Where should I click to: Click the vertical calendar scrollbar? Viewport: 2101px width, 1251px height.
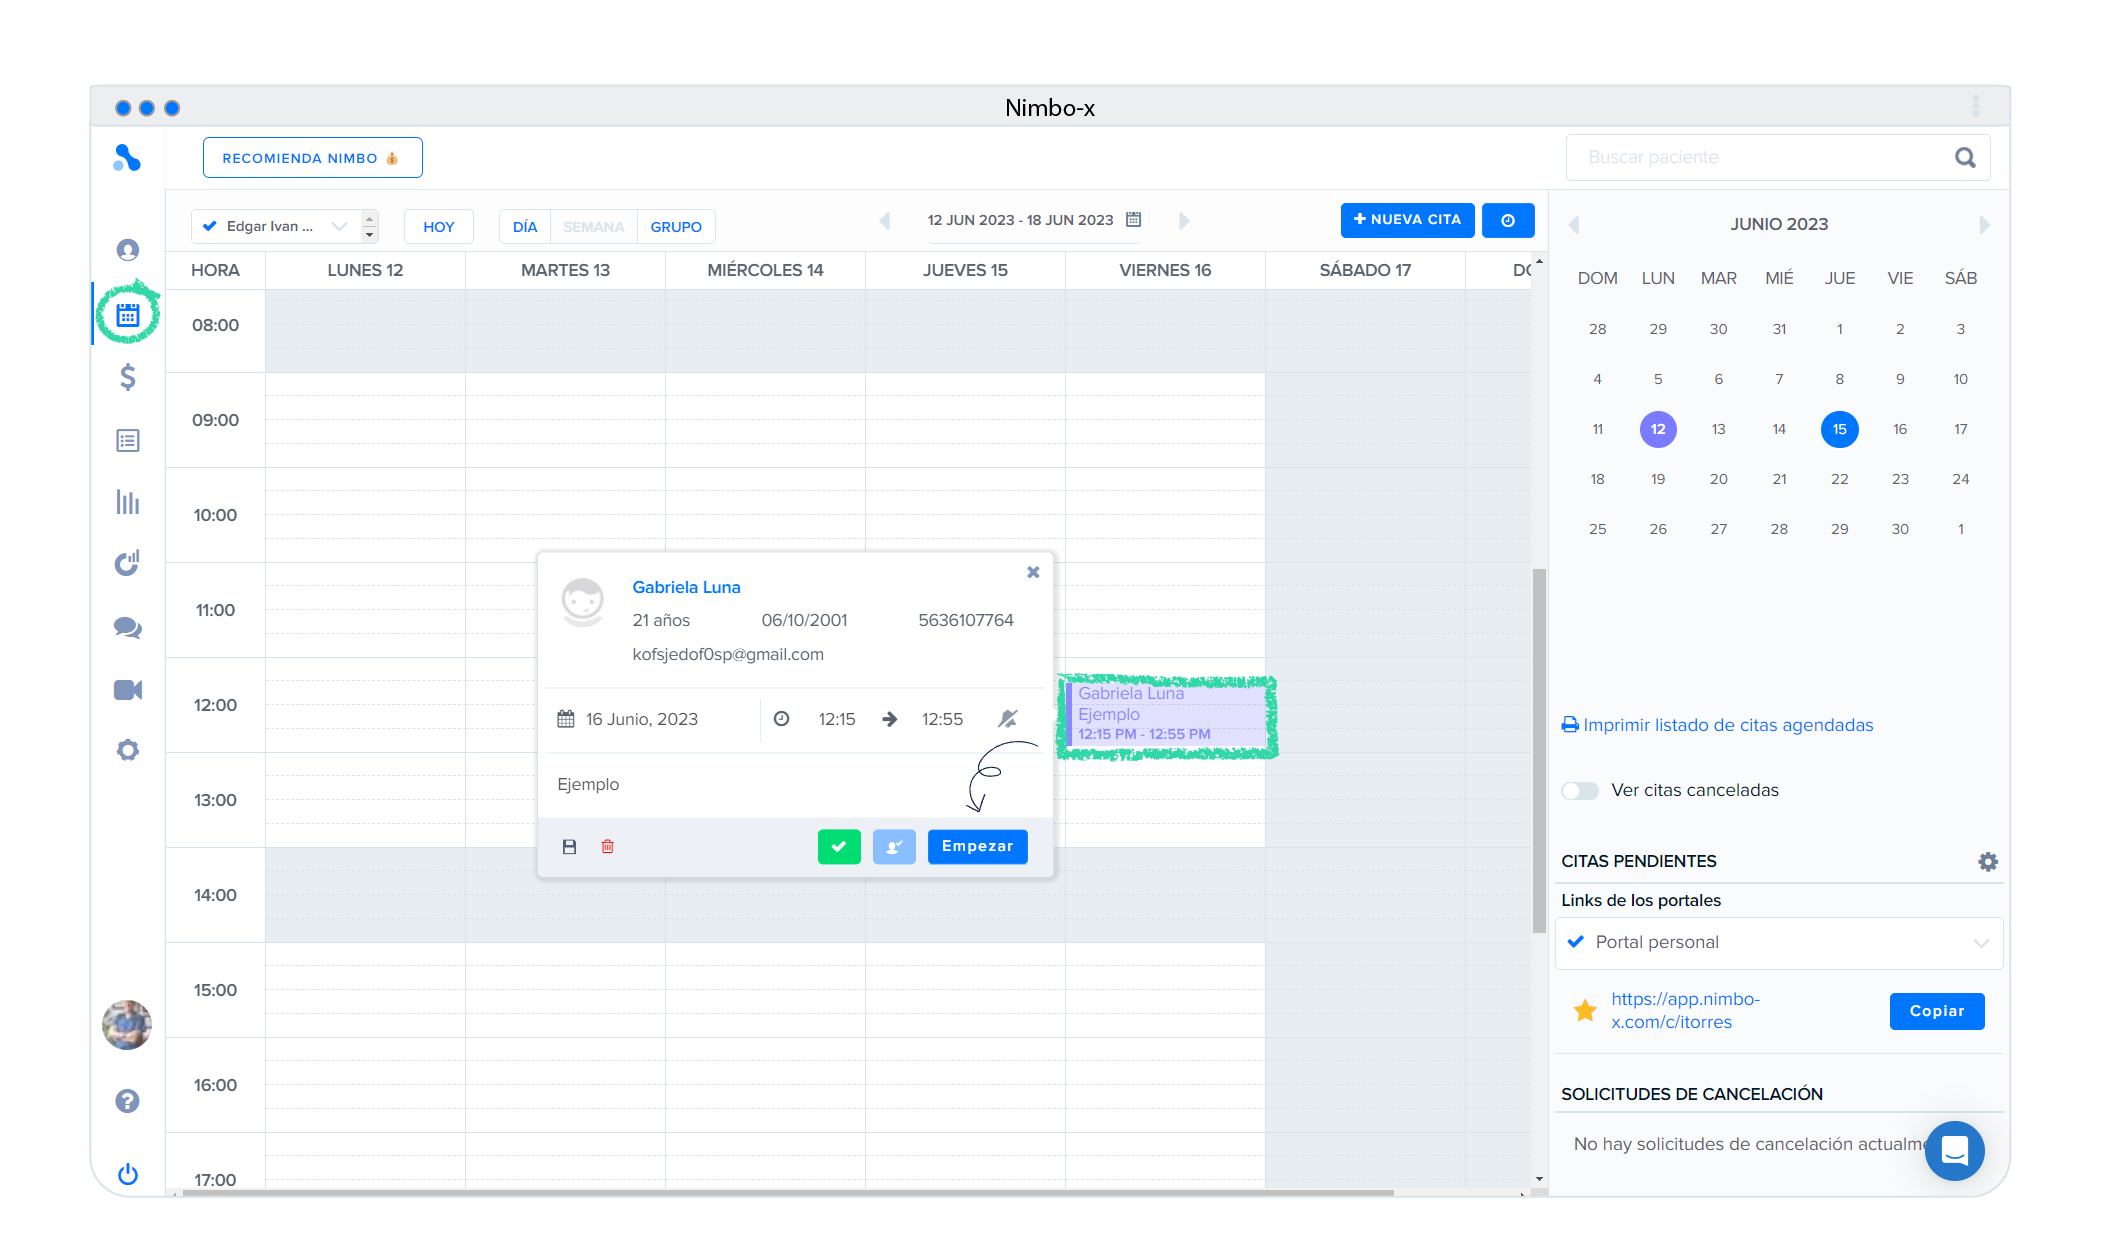(1539, 750)
